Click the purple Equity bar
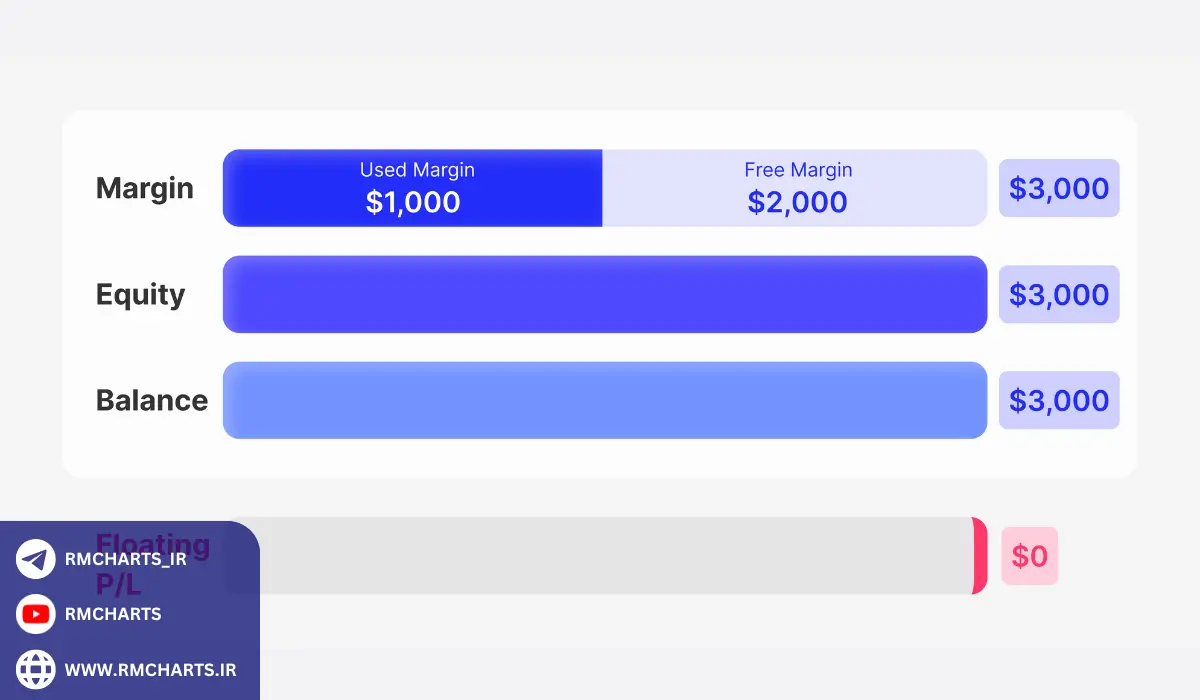Screen dimensions: 1200x700 [x=604, y=294]
